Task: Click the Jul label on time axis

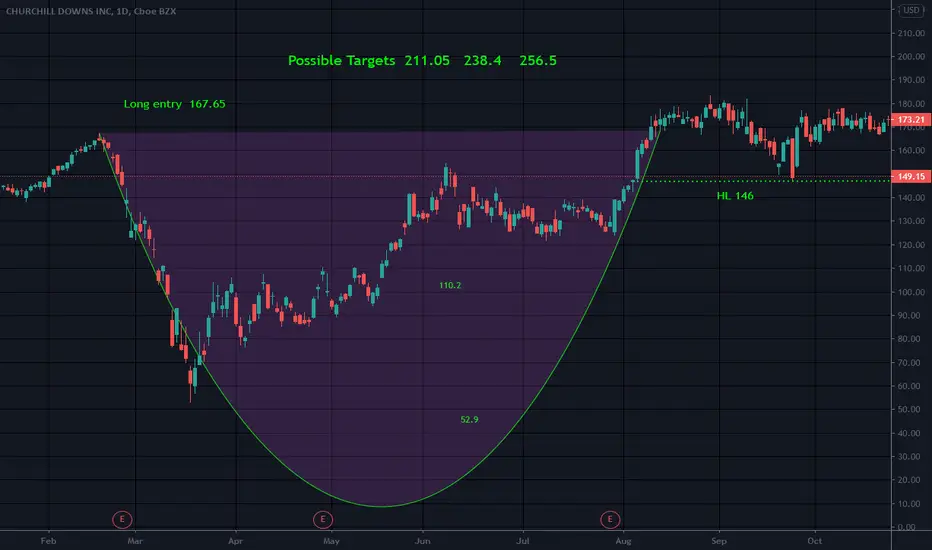Action: tap(522, 541)
